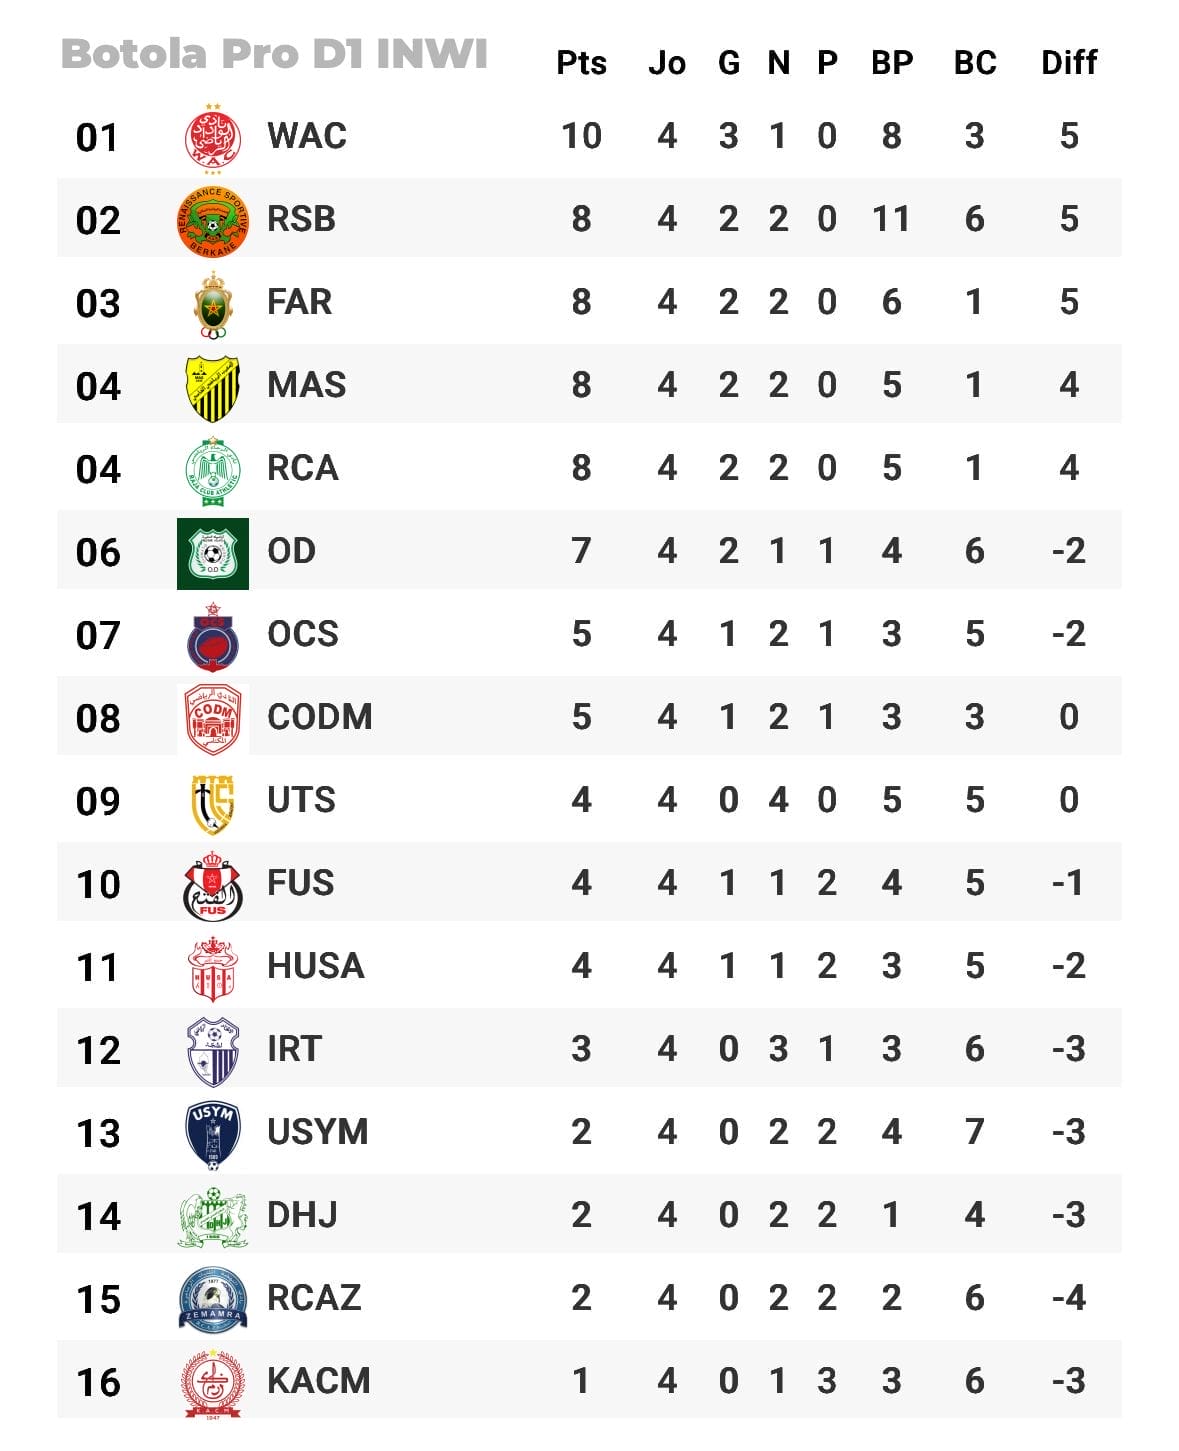Click the MAS yellow-black striped crest
Screen dimensions: 1179x1451
click(x=212, y=387)
